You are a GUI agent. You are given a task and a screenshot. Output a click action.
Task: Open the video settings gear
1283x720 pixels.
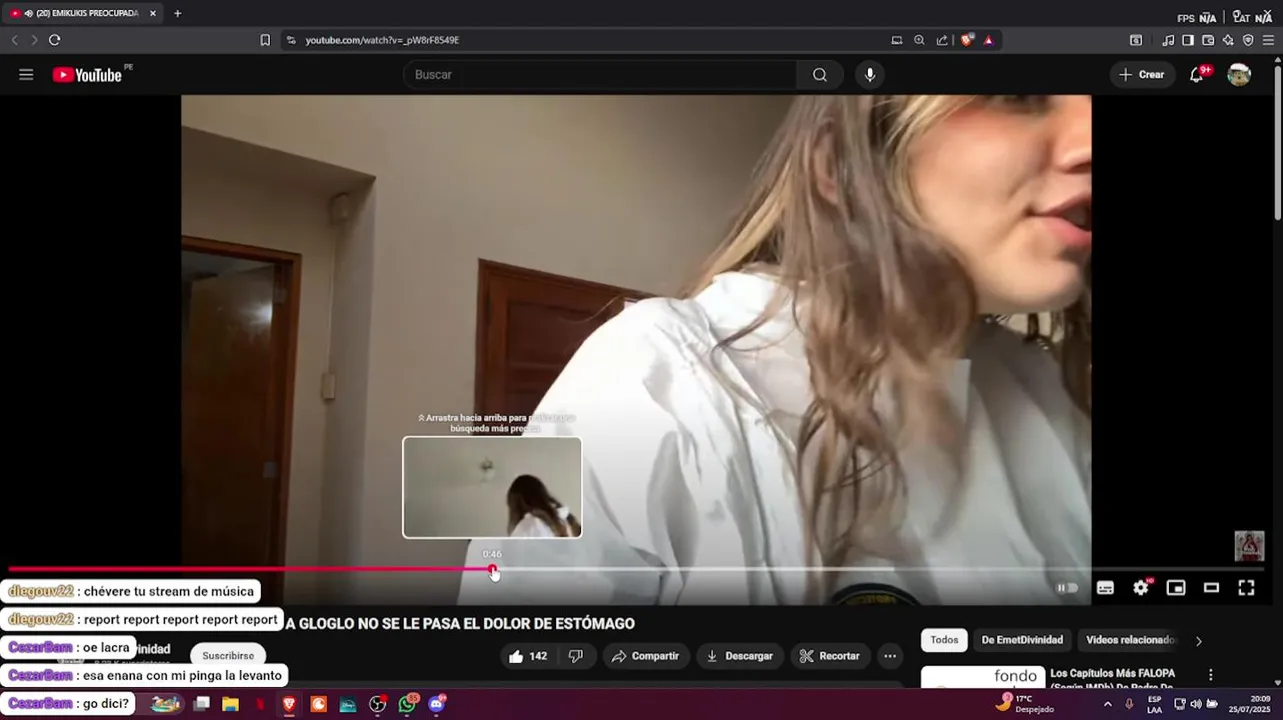1141,588
